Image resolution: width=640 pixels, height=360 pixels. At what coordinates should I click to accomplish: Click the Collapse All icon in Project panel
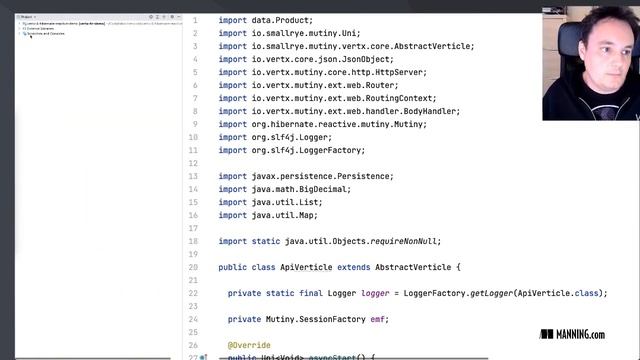(164, 17)
